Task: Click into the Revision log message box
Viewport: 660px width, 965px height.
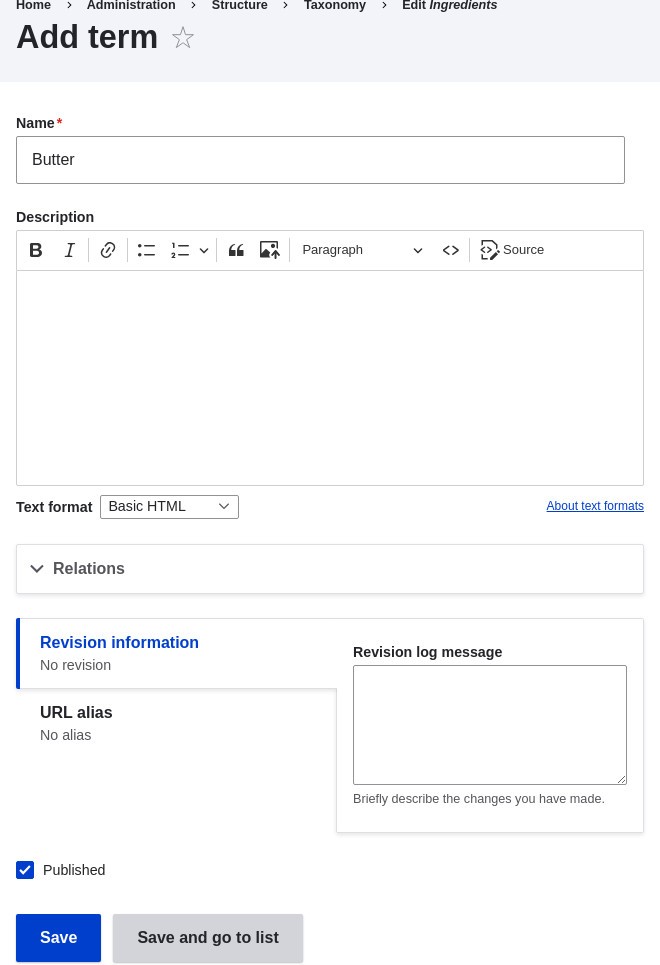Action: 489,724
